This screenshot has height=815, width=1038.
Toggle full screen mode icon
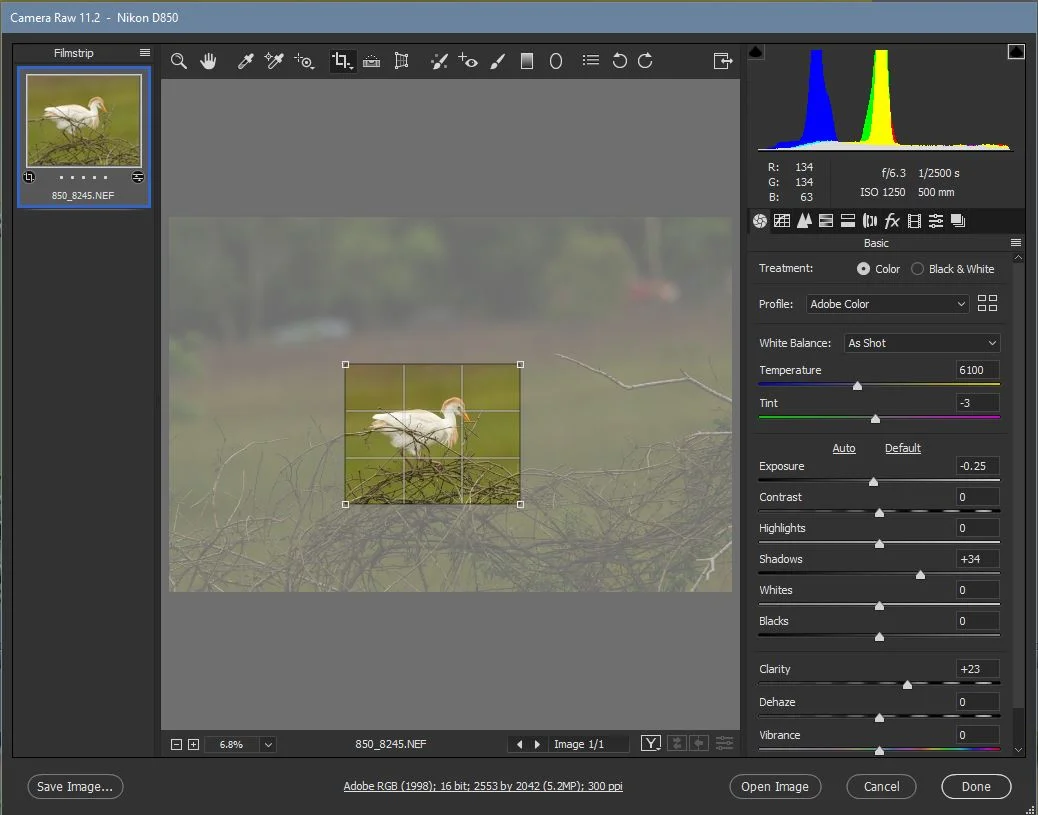tap(722, 61)
